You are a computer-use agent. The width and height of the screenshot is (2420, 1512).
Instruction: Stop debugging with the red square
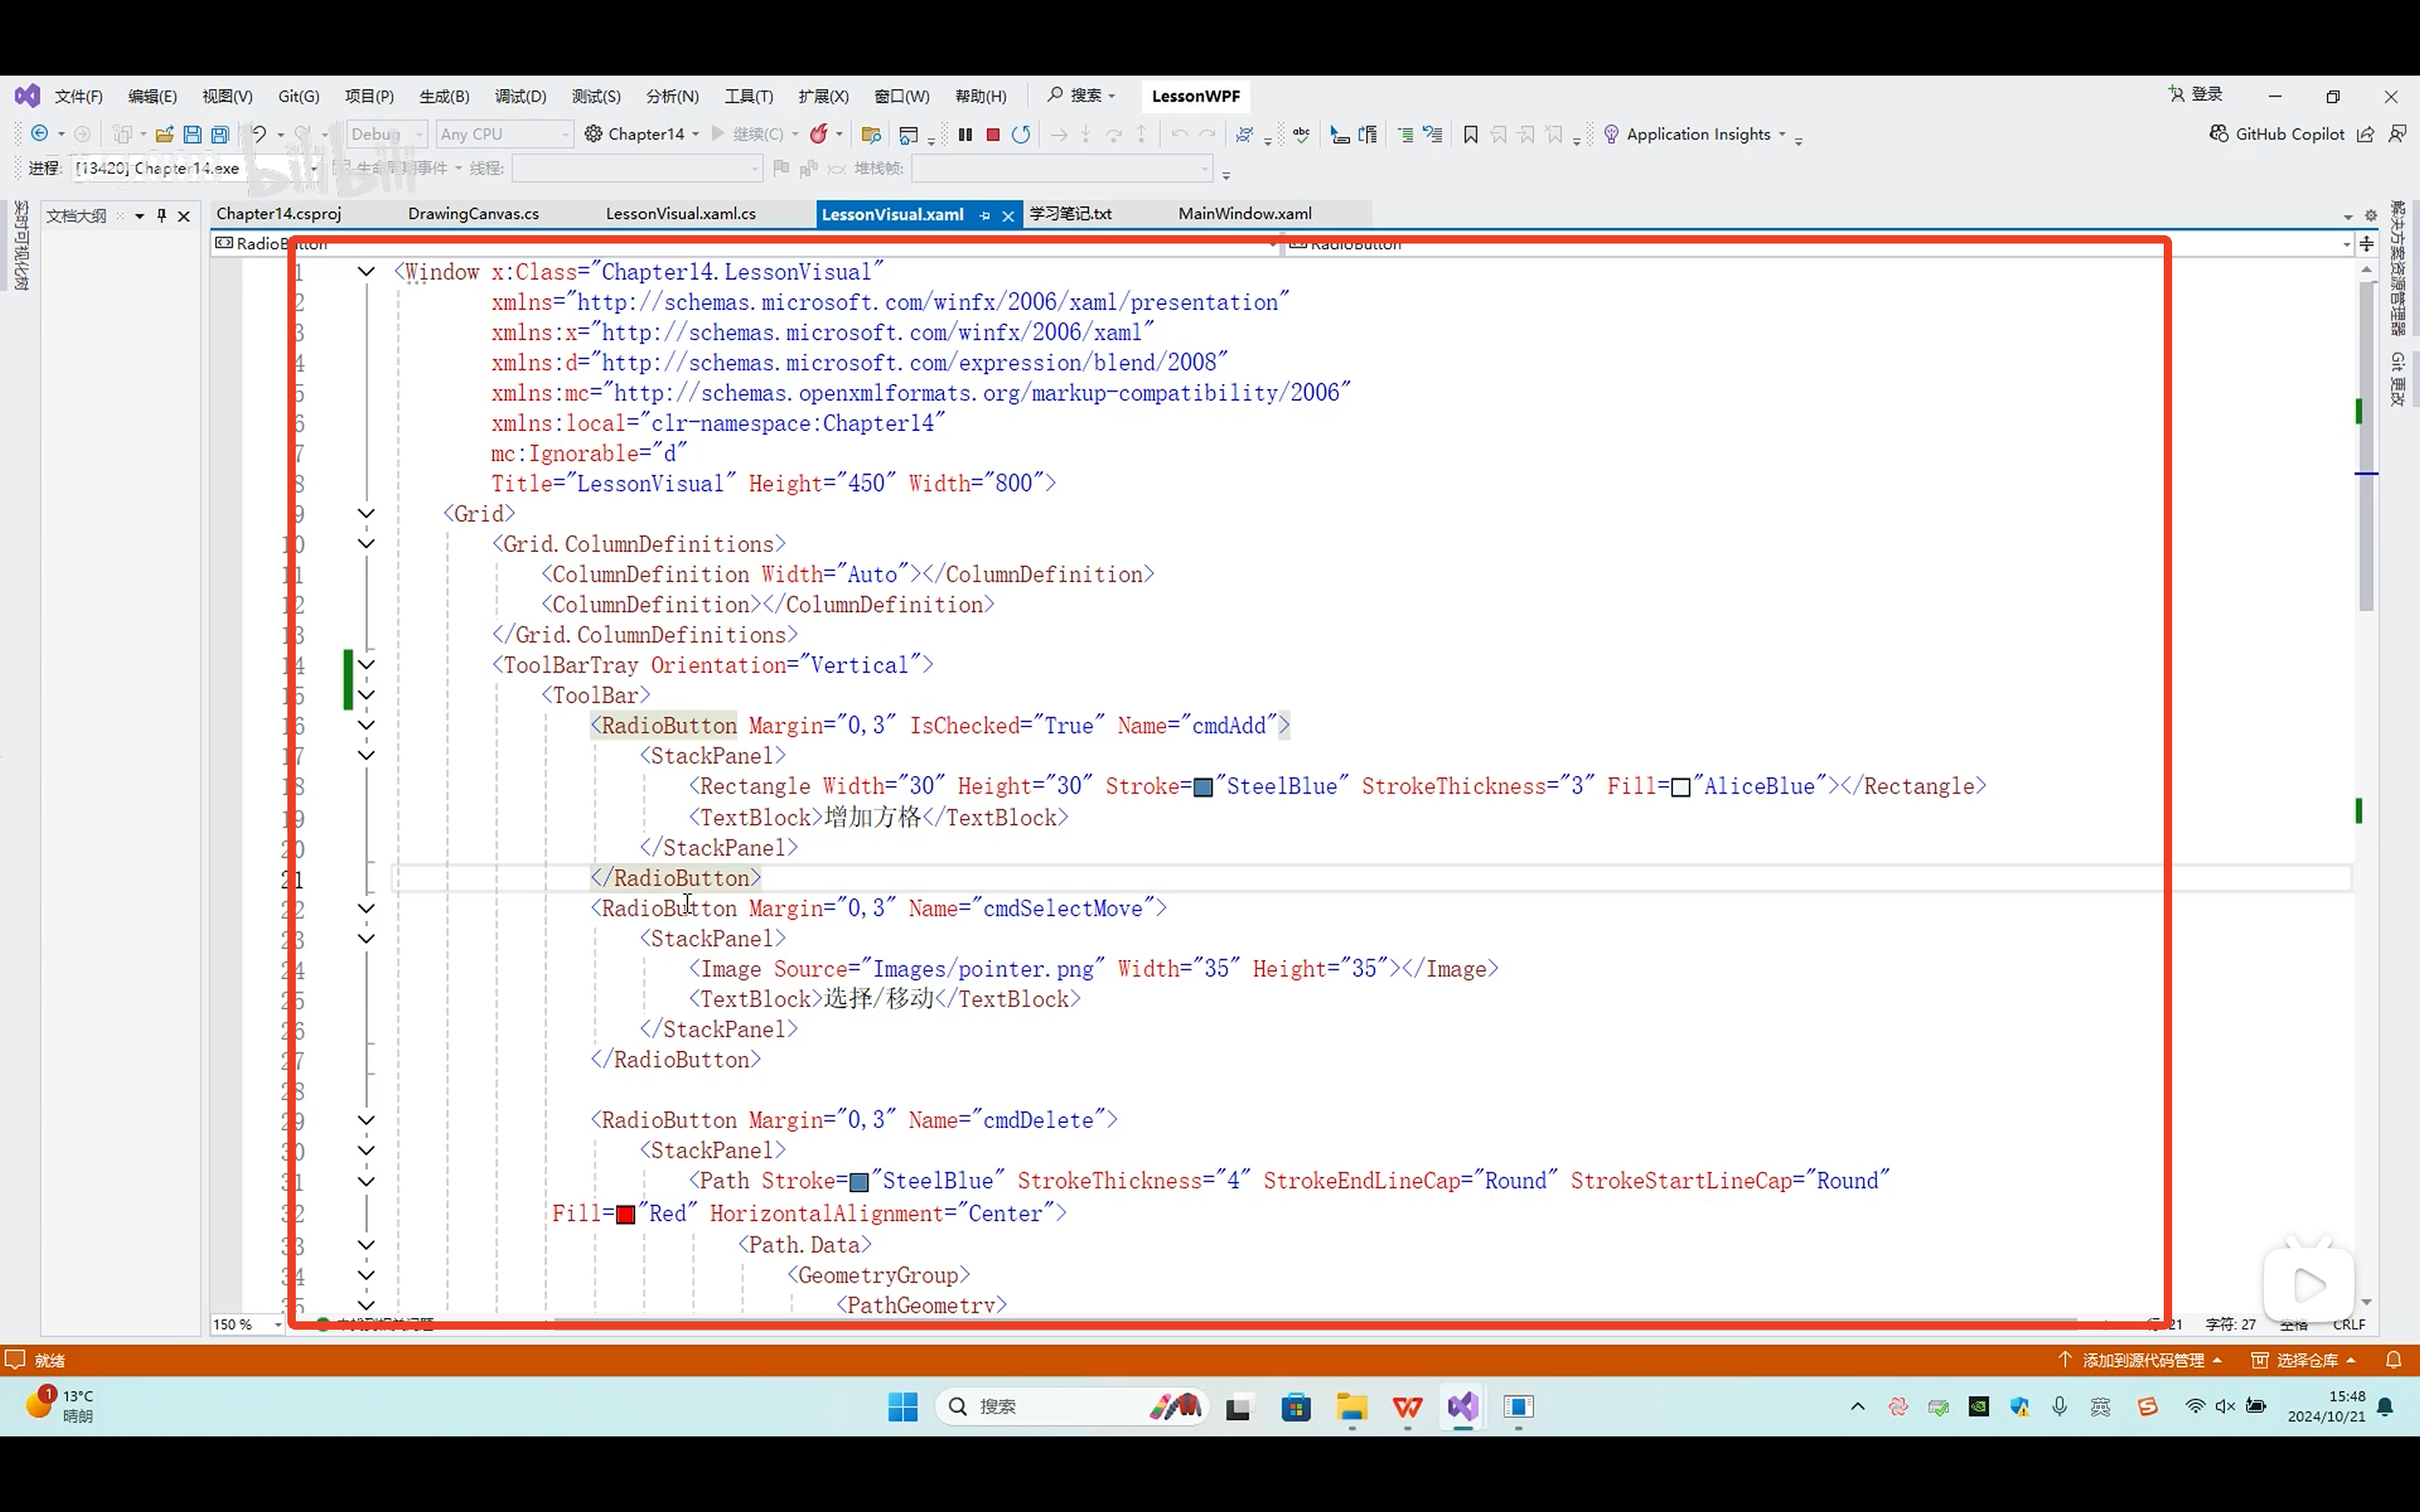[993, 134]
